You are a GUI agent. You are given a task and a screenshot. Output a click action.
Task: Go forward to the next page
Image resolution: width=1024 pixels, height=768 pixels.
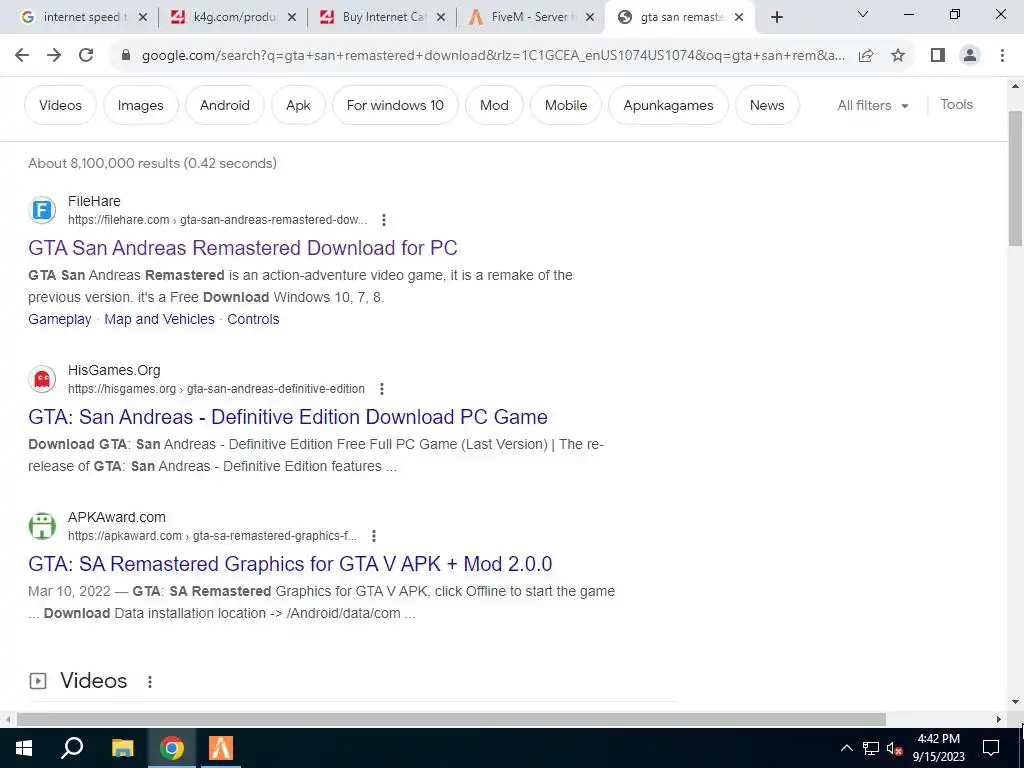click(54, 56)
